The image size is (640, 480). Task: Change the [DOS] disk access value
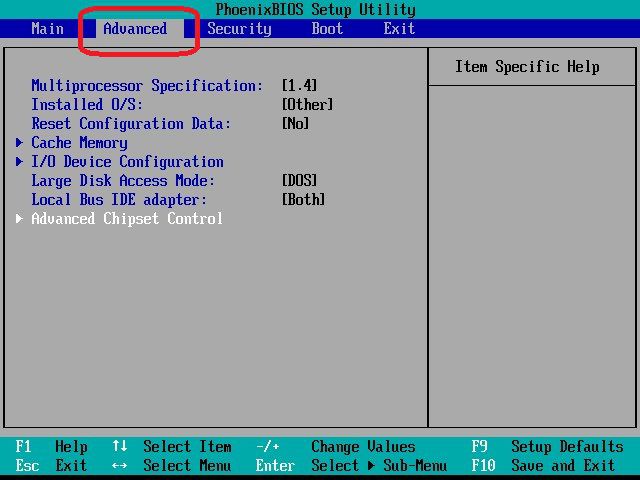click(x=299, y=180)
